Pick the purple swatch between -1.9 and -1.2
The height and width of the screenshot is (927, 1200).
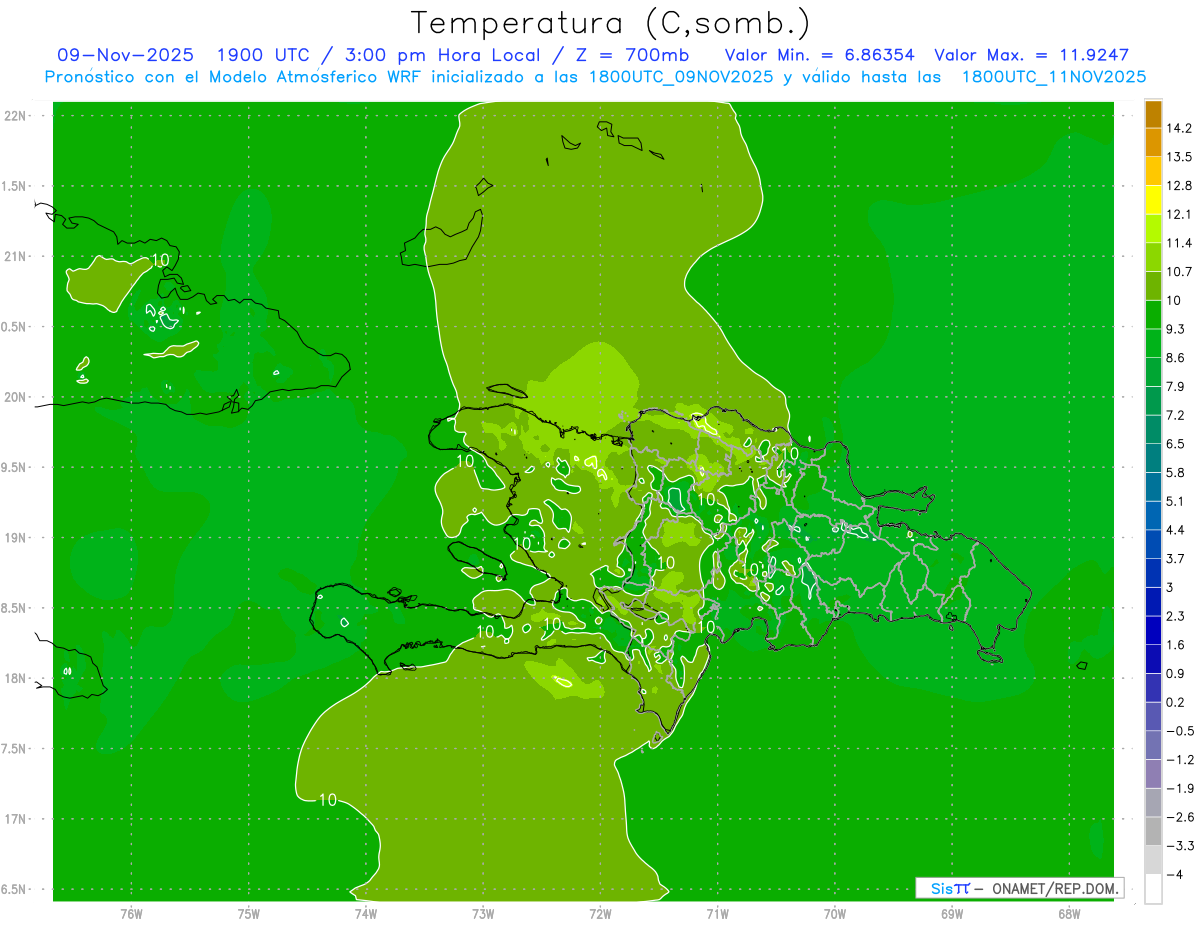tap(1153, 773)
